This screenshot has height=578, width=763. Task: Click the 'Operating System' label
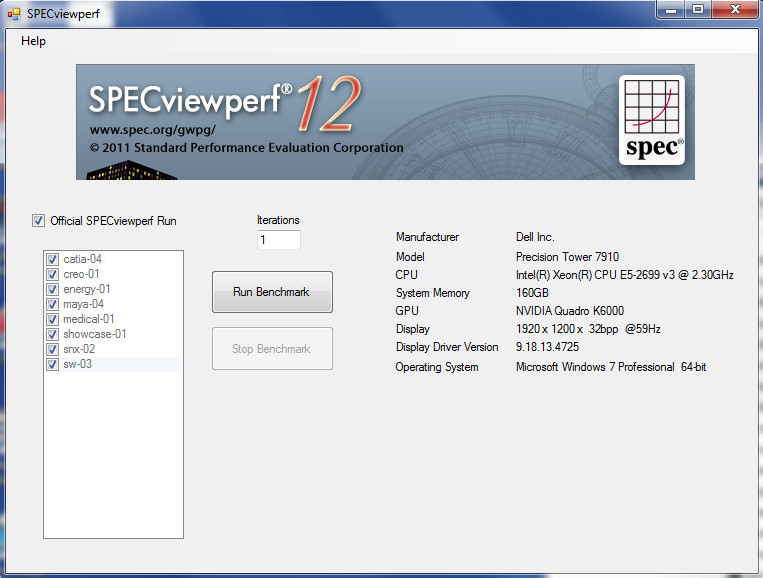[436, 367]
